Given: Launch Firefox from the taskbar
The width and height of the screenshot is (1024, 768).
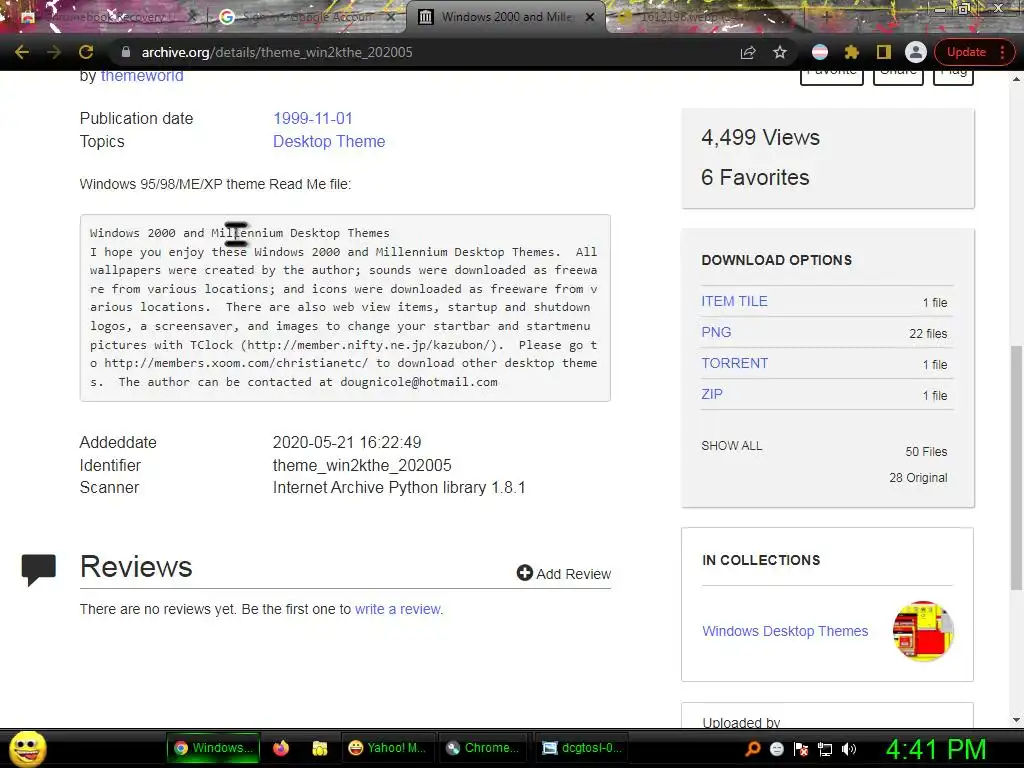Looking at the screenshot, I should click(281, 748).
